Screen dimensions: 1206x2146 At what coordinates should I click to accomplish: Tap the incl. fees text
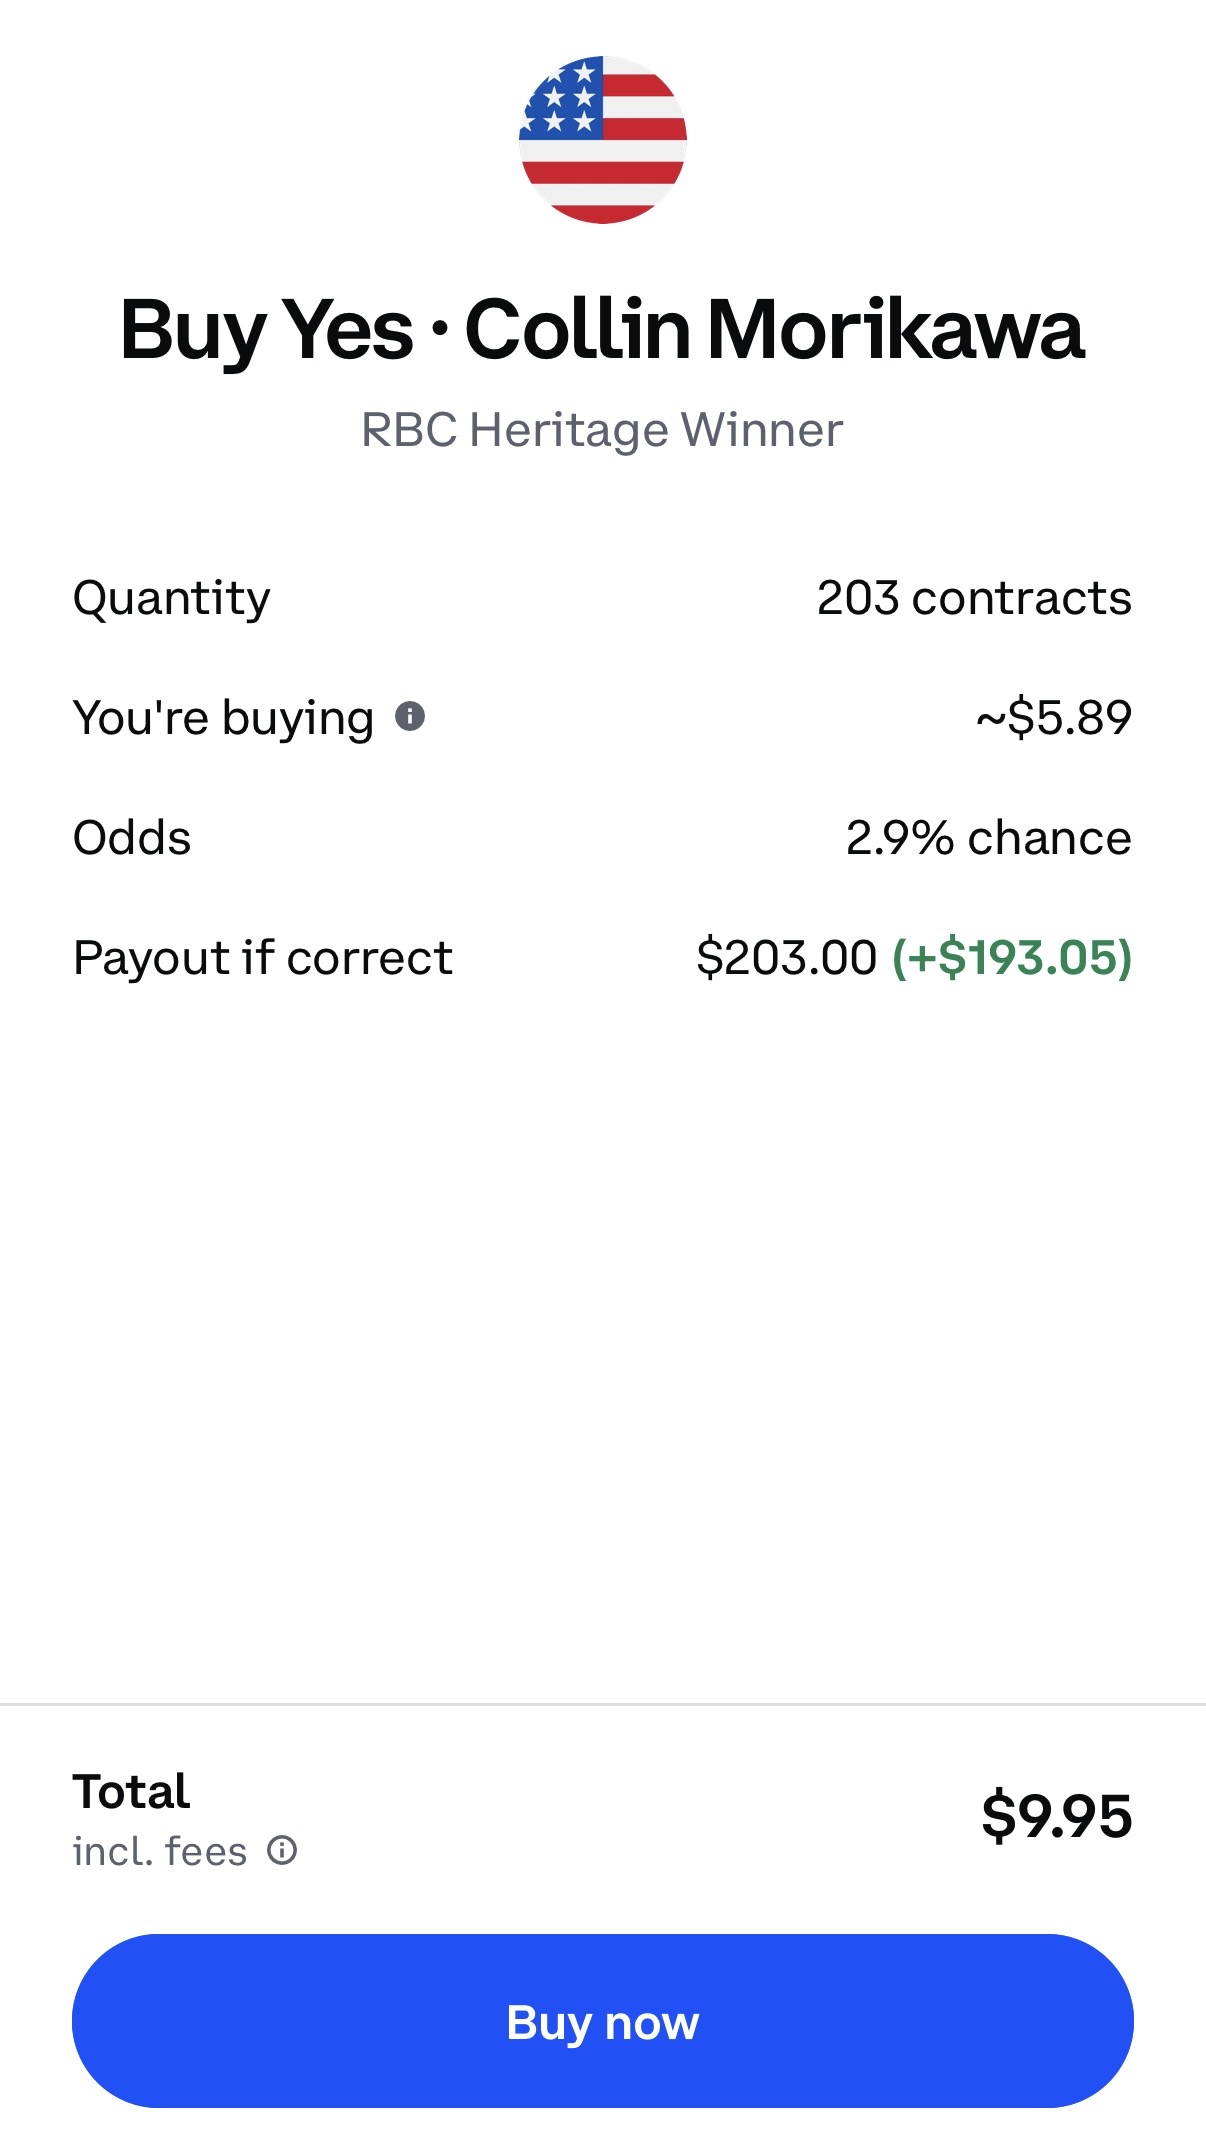tap(160, 1851)
